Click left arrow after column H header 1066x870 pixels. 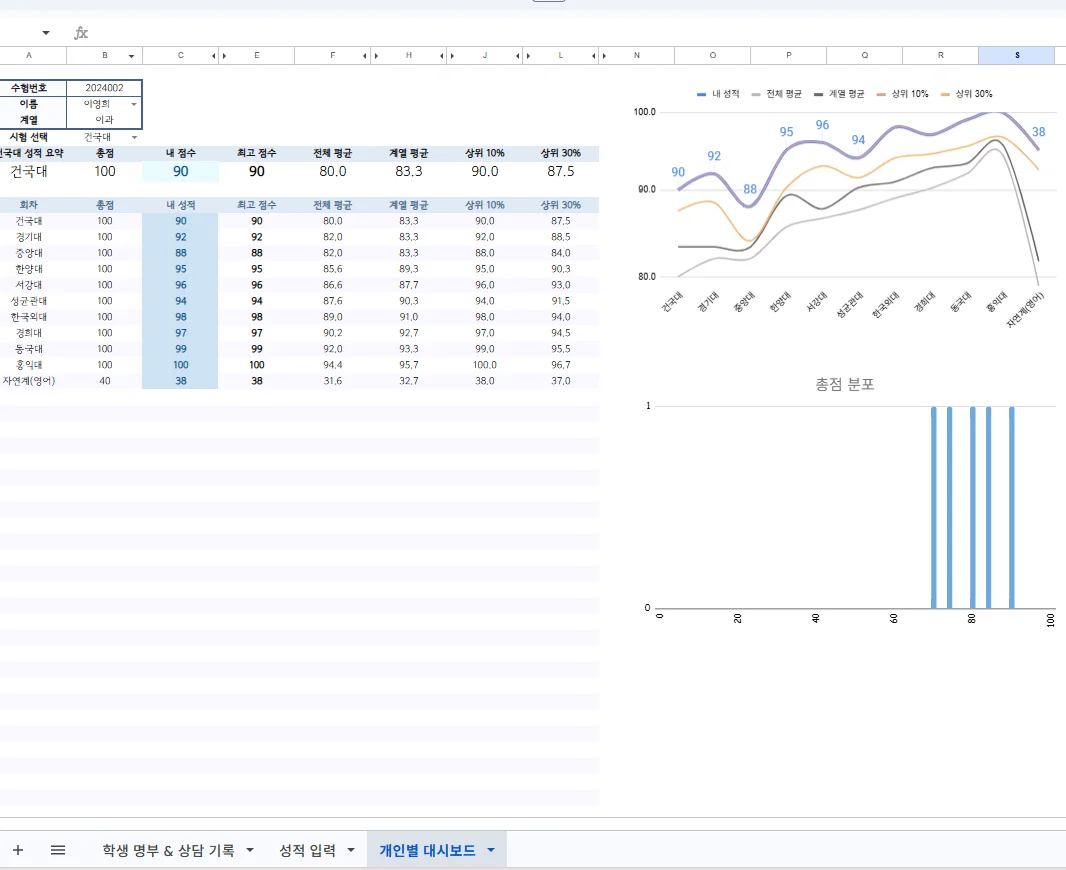(441, 56)
